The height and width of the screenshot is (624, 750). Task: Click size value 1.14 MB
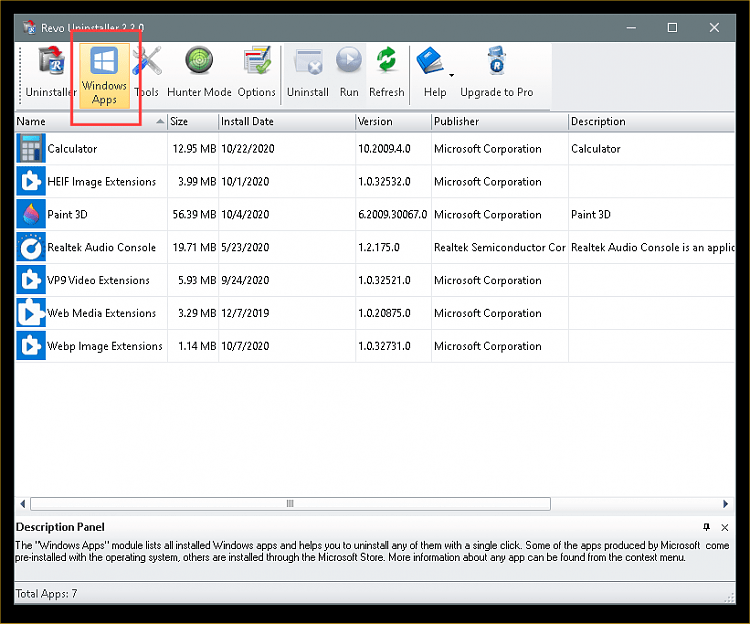(197, 346)
